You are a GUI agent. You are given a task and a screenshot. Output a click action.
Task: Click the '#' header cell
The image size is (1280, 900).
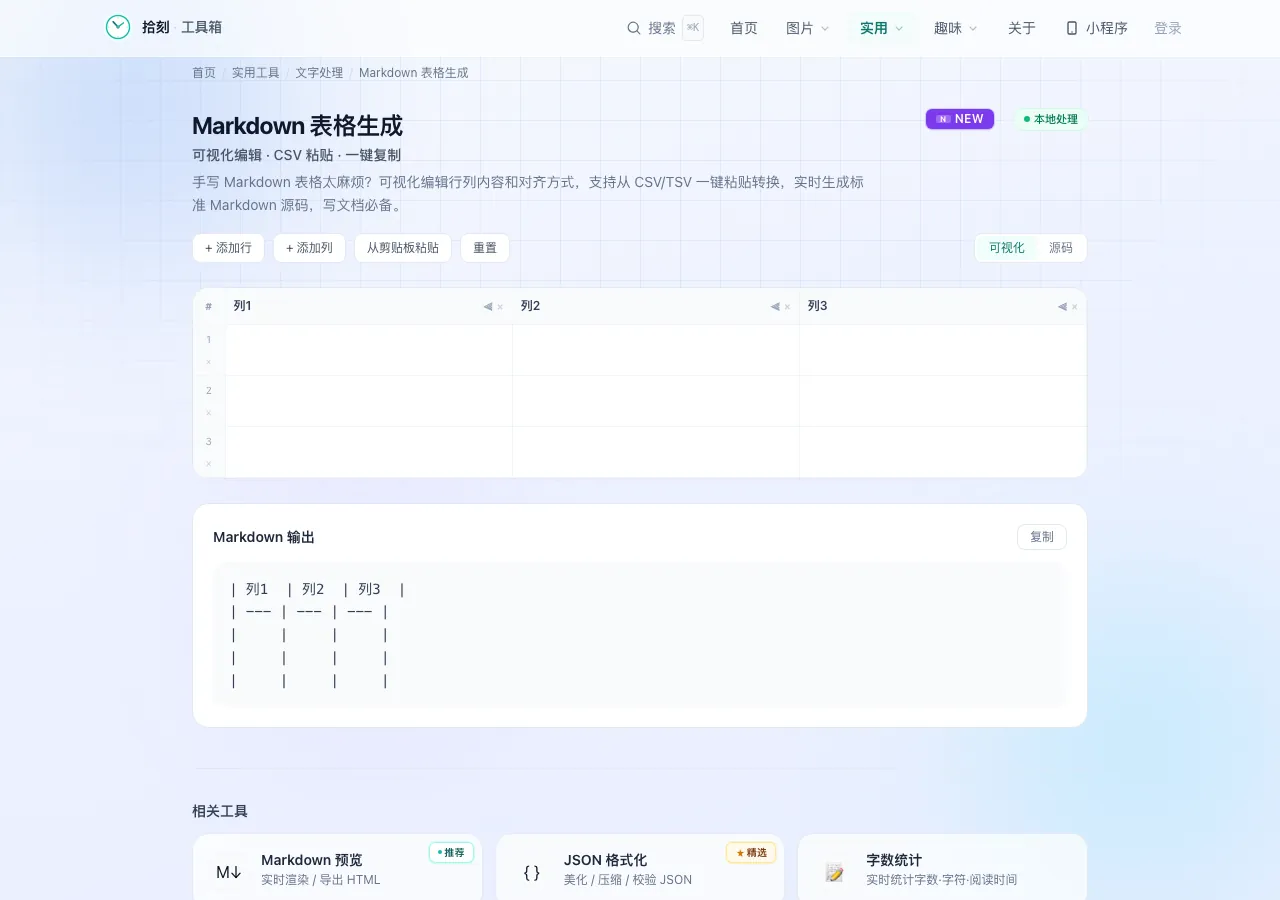(x=209, y=306)
